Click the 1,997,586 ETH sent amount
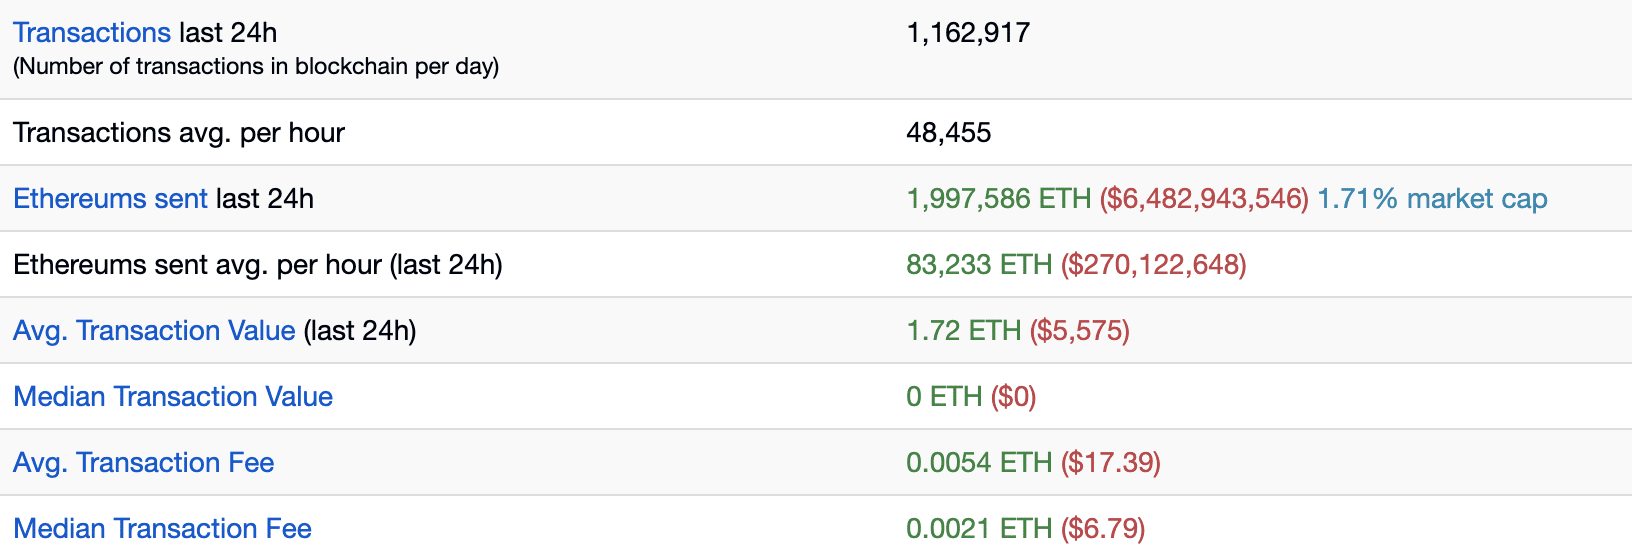Screen dimensions: 1632x554 998,199
